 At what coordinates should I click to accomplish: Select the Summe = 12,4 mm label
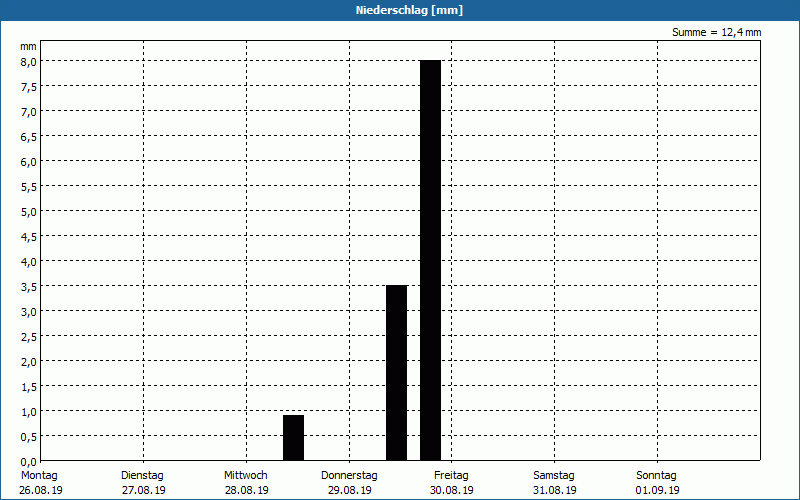[x=716, y=32]
